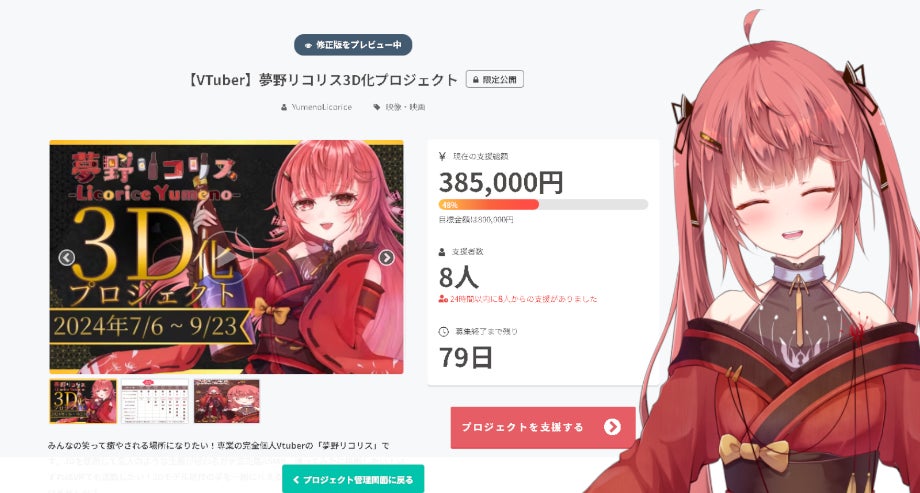Click the yen icon above funding total
The width and height of the screenshot is (920, 493).
(442, 156)
